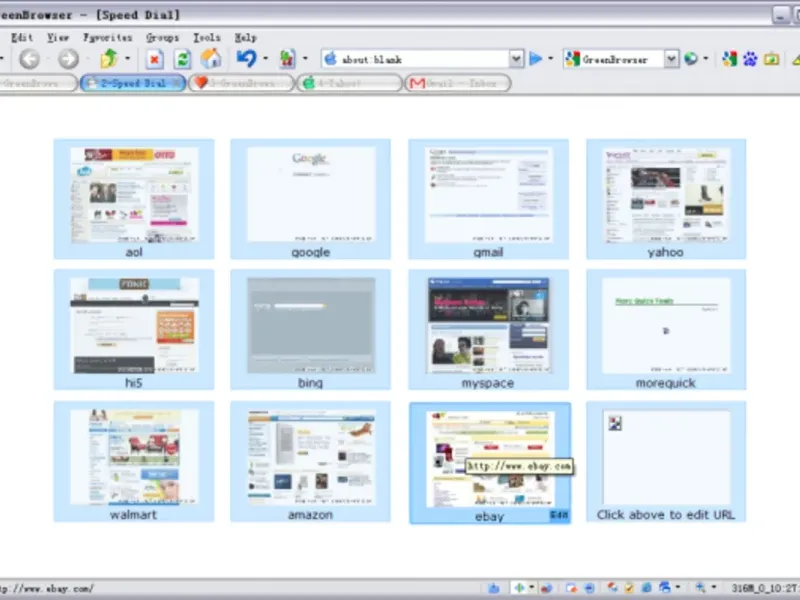This screenshot has width=800, height=600.
Task: Click the yellow picture icon right of the paw
Action: [771, 59]
